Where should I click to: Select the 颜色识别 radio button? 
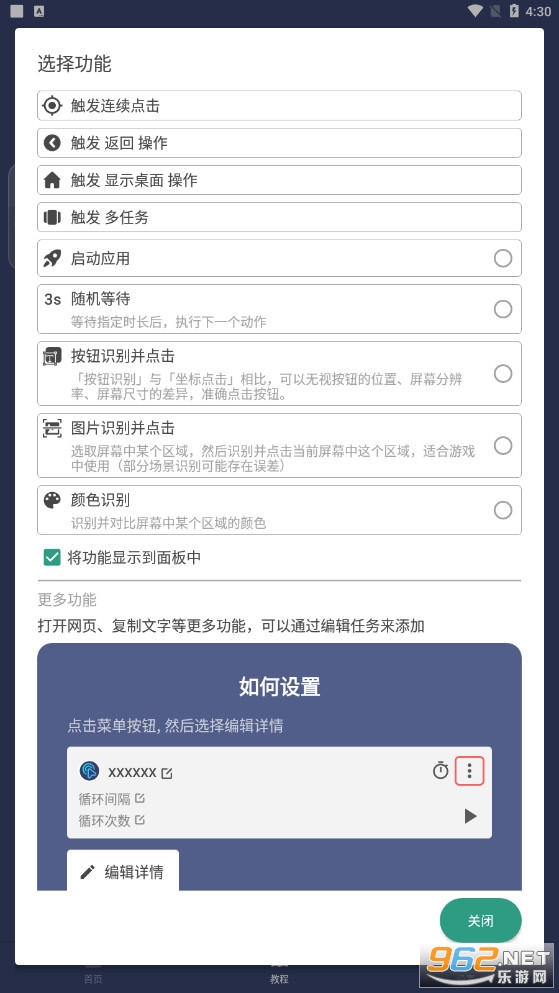coord(503,510)
